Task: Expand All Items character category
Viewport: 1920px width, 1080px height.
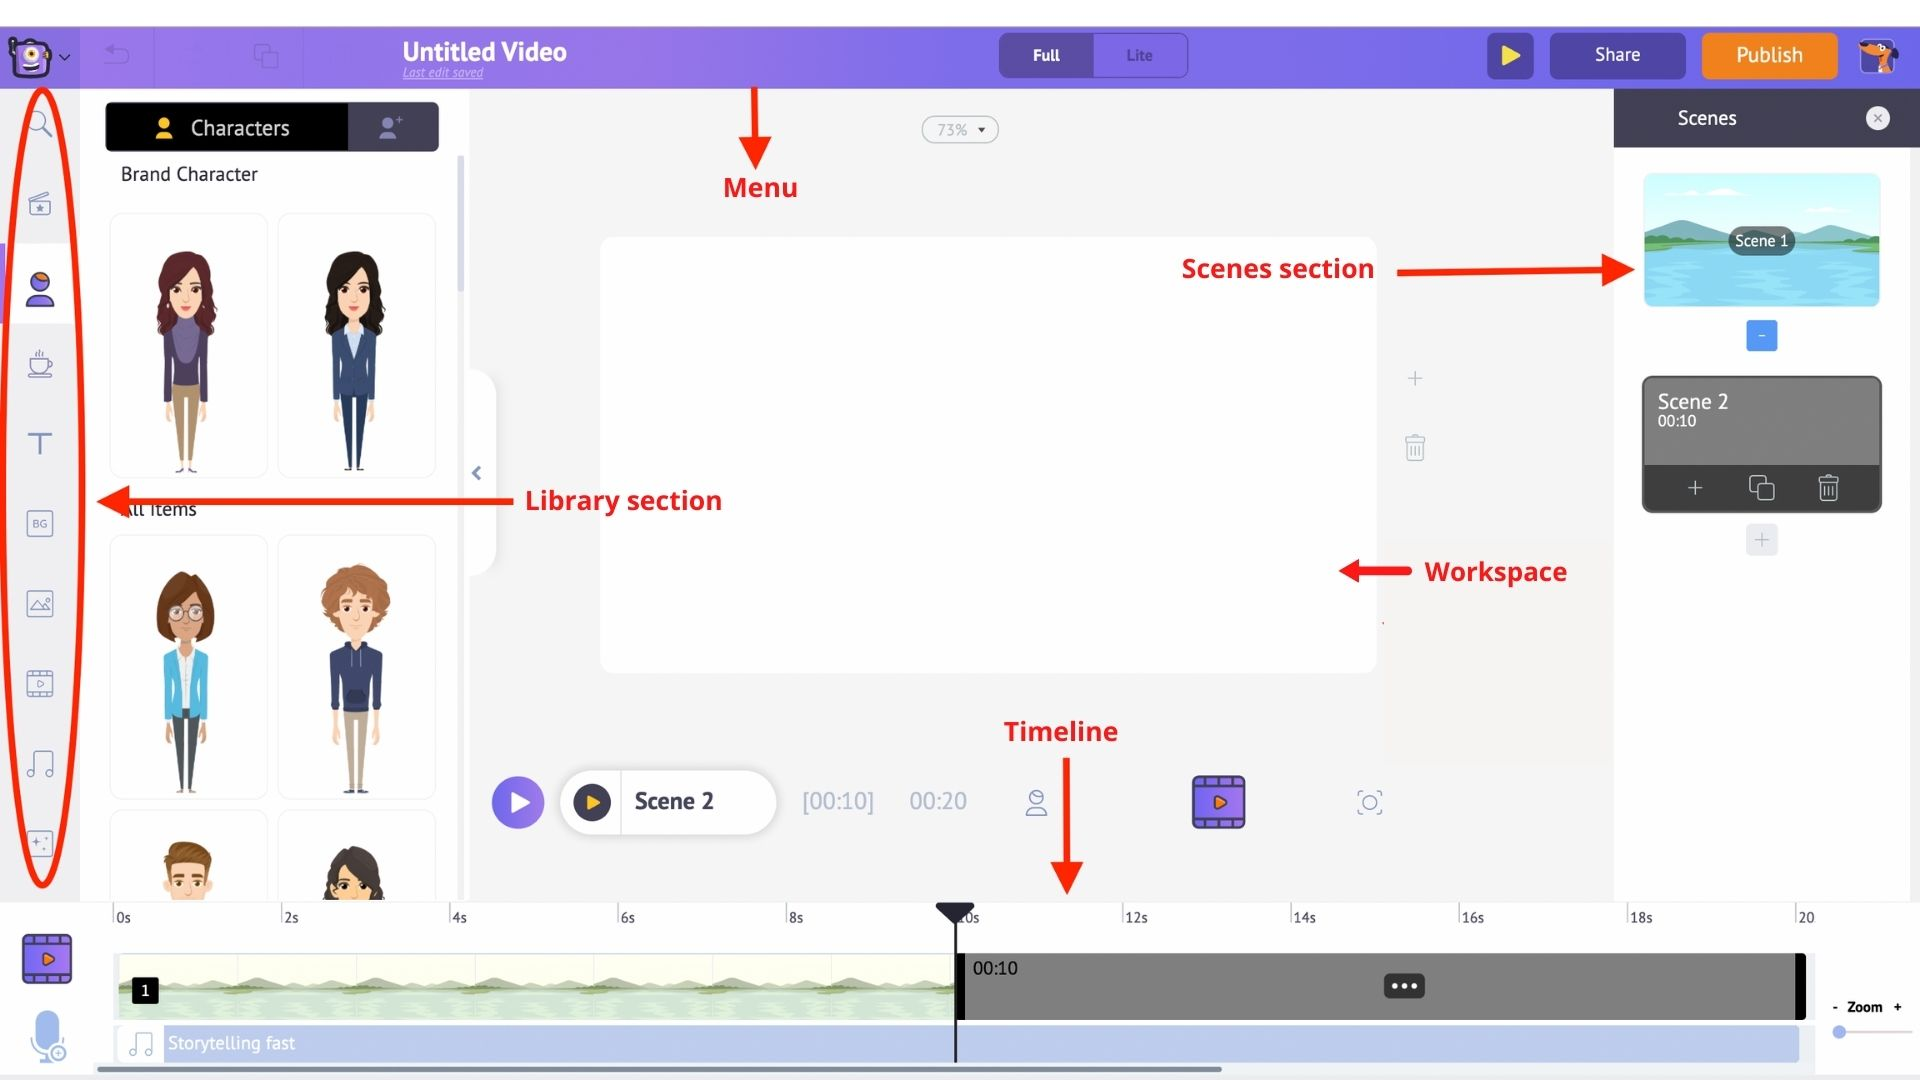Action: pyautogui.click(x=157, y=508)
